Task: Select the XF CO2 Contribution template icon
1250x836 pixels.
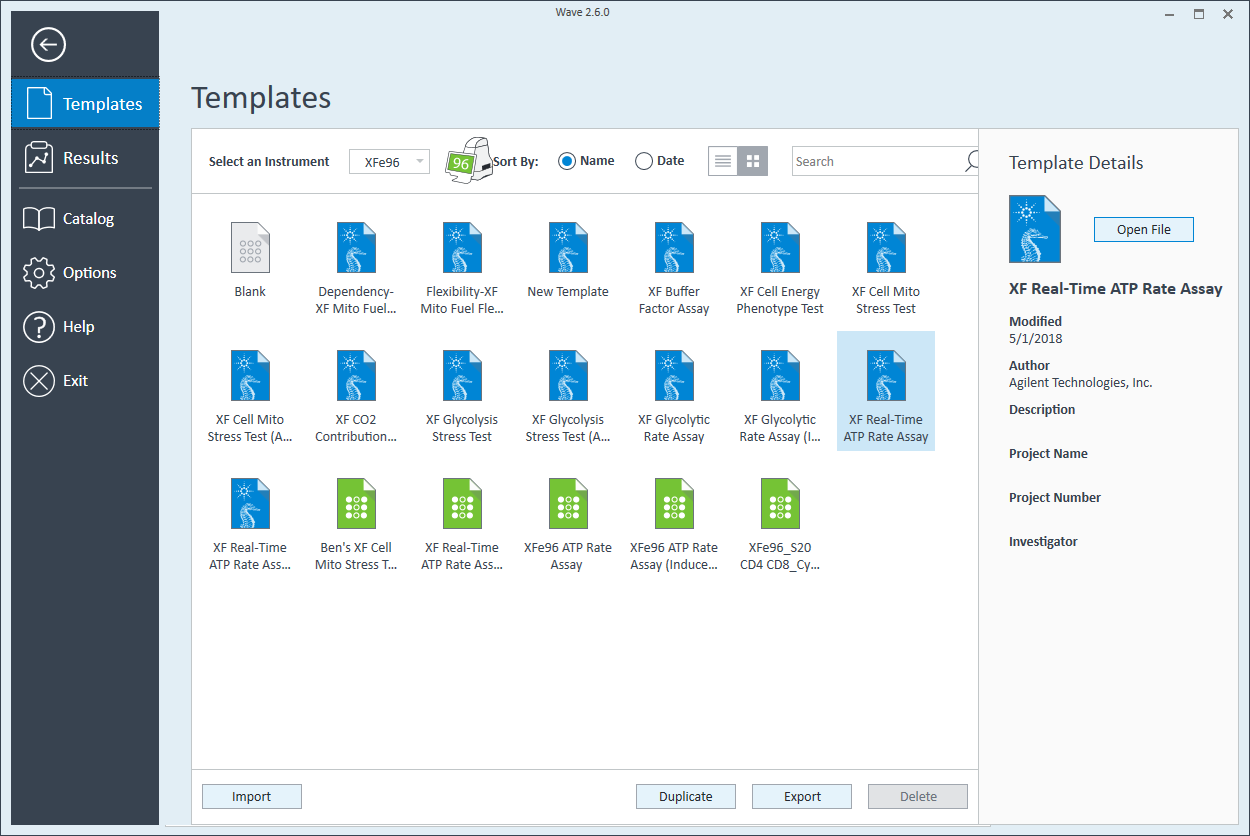Action: coord(356,376)
